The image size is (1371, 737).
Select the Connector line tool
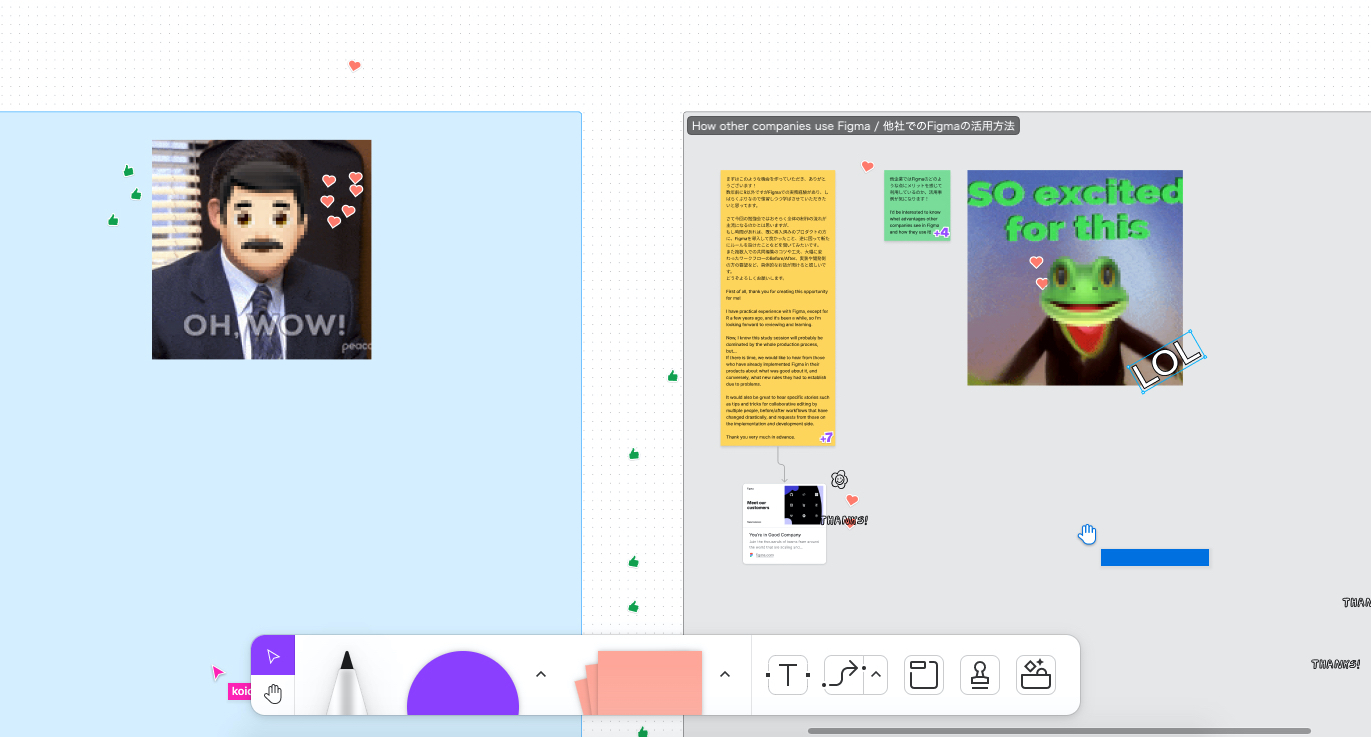tap(844, 675)
